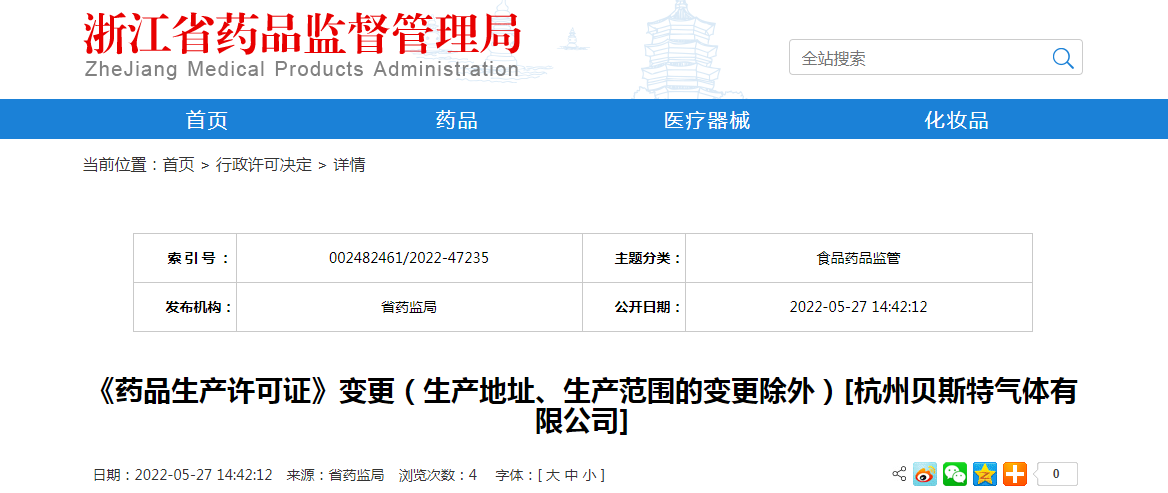Click the 发布机构 label cell

click(x=185, y=307)
